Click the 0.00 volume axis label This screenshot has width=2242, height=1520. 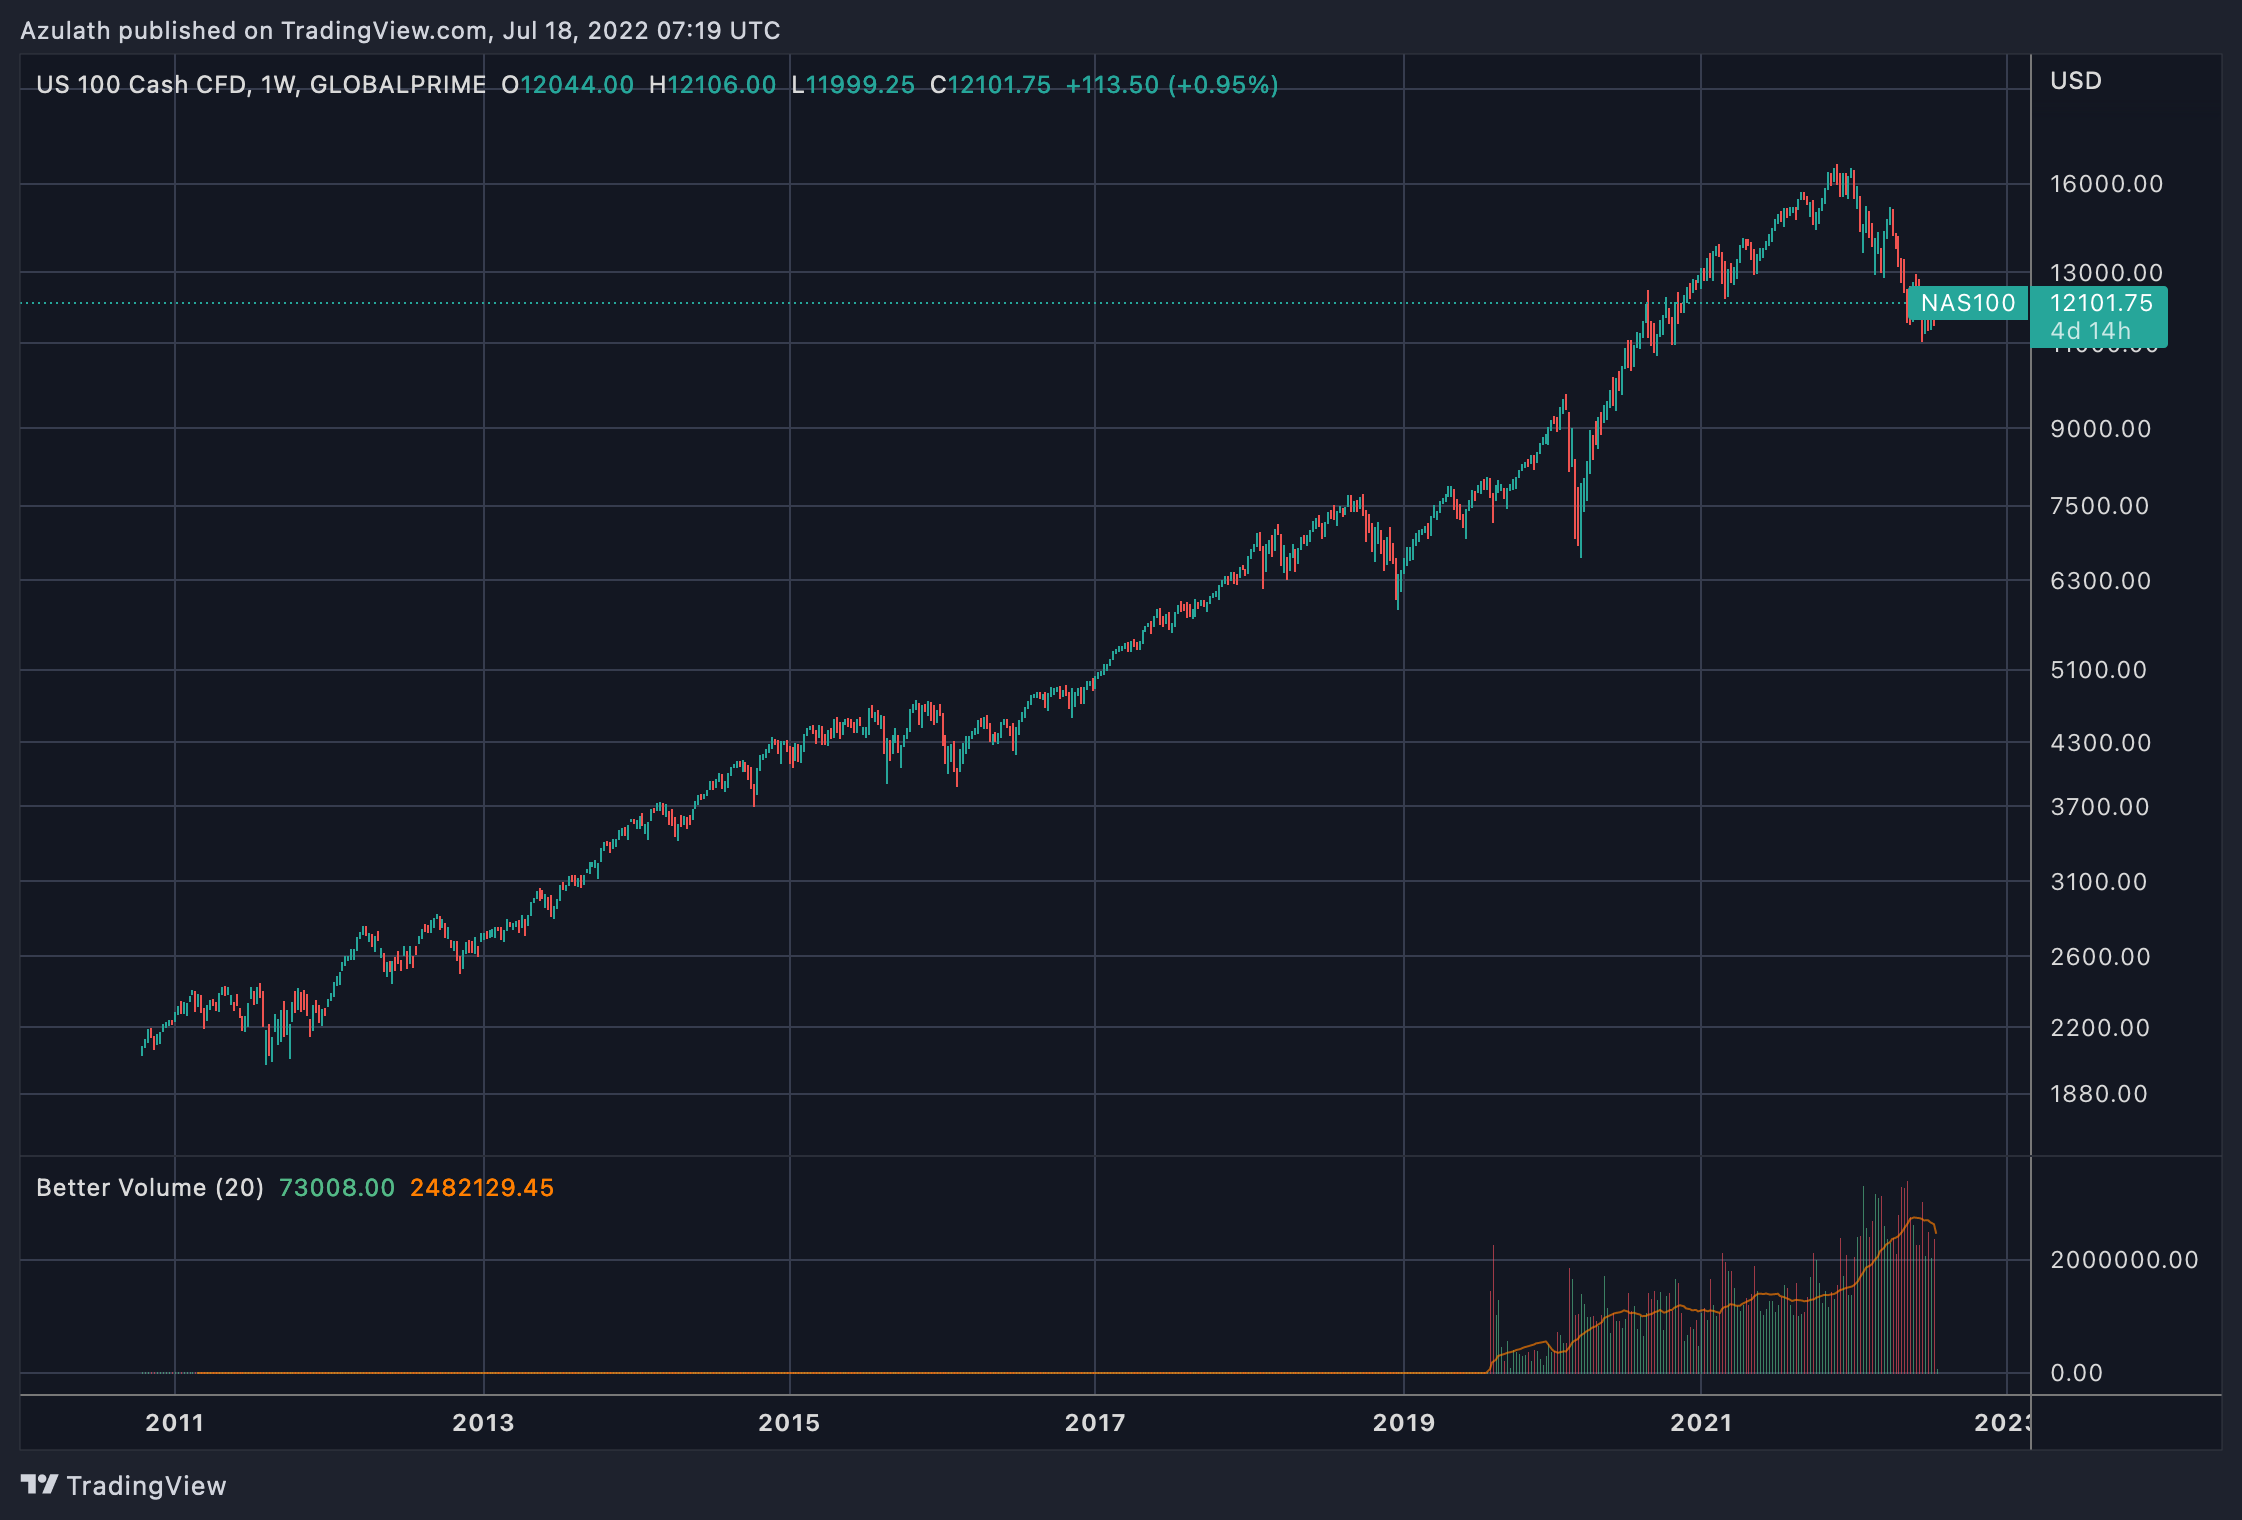(x=2076, y=1373)
